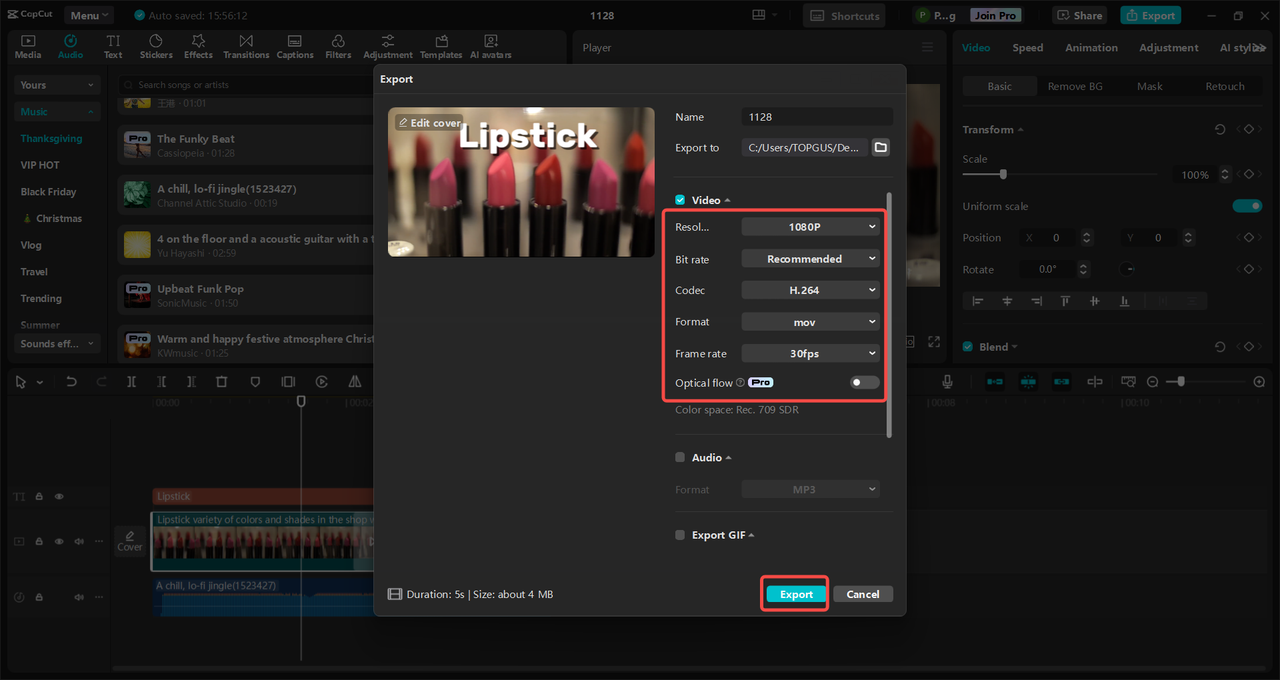Viewport: 1280px width, 680px height.
Task: Hide the main video track eye icon
Action: (59, 542)
